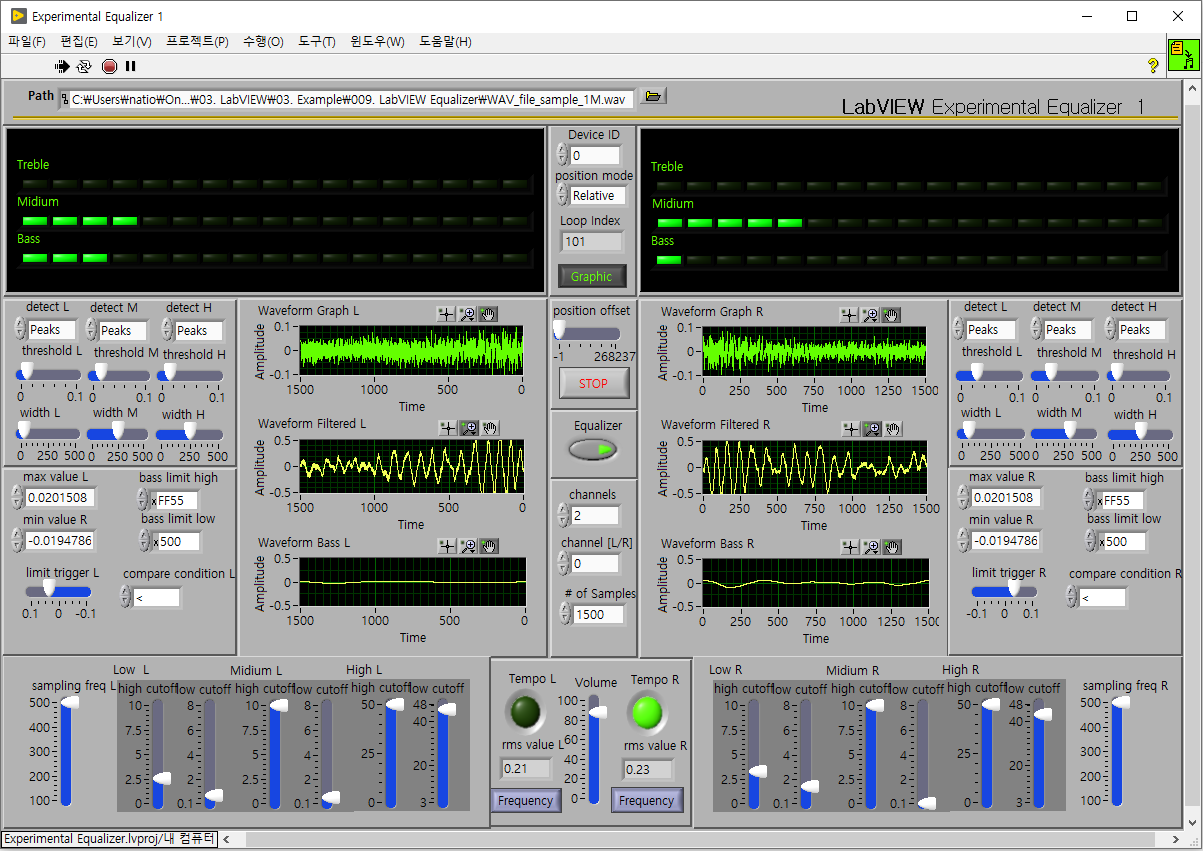Viewport: 1203px width, 851px height.
Task: Click the limit trigger L slider
Action: [58, 591]
